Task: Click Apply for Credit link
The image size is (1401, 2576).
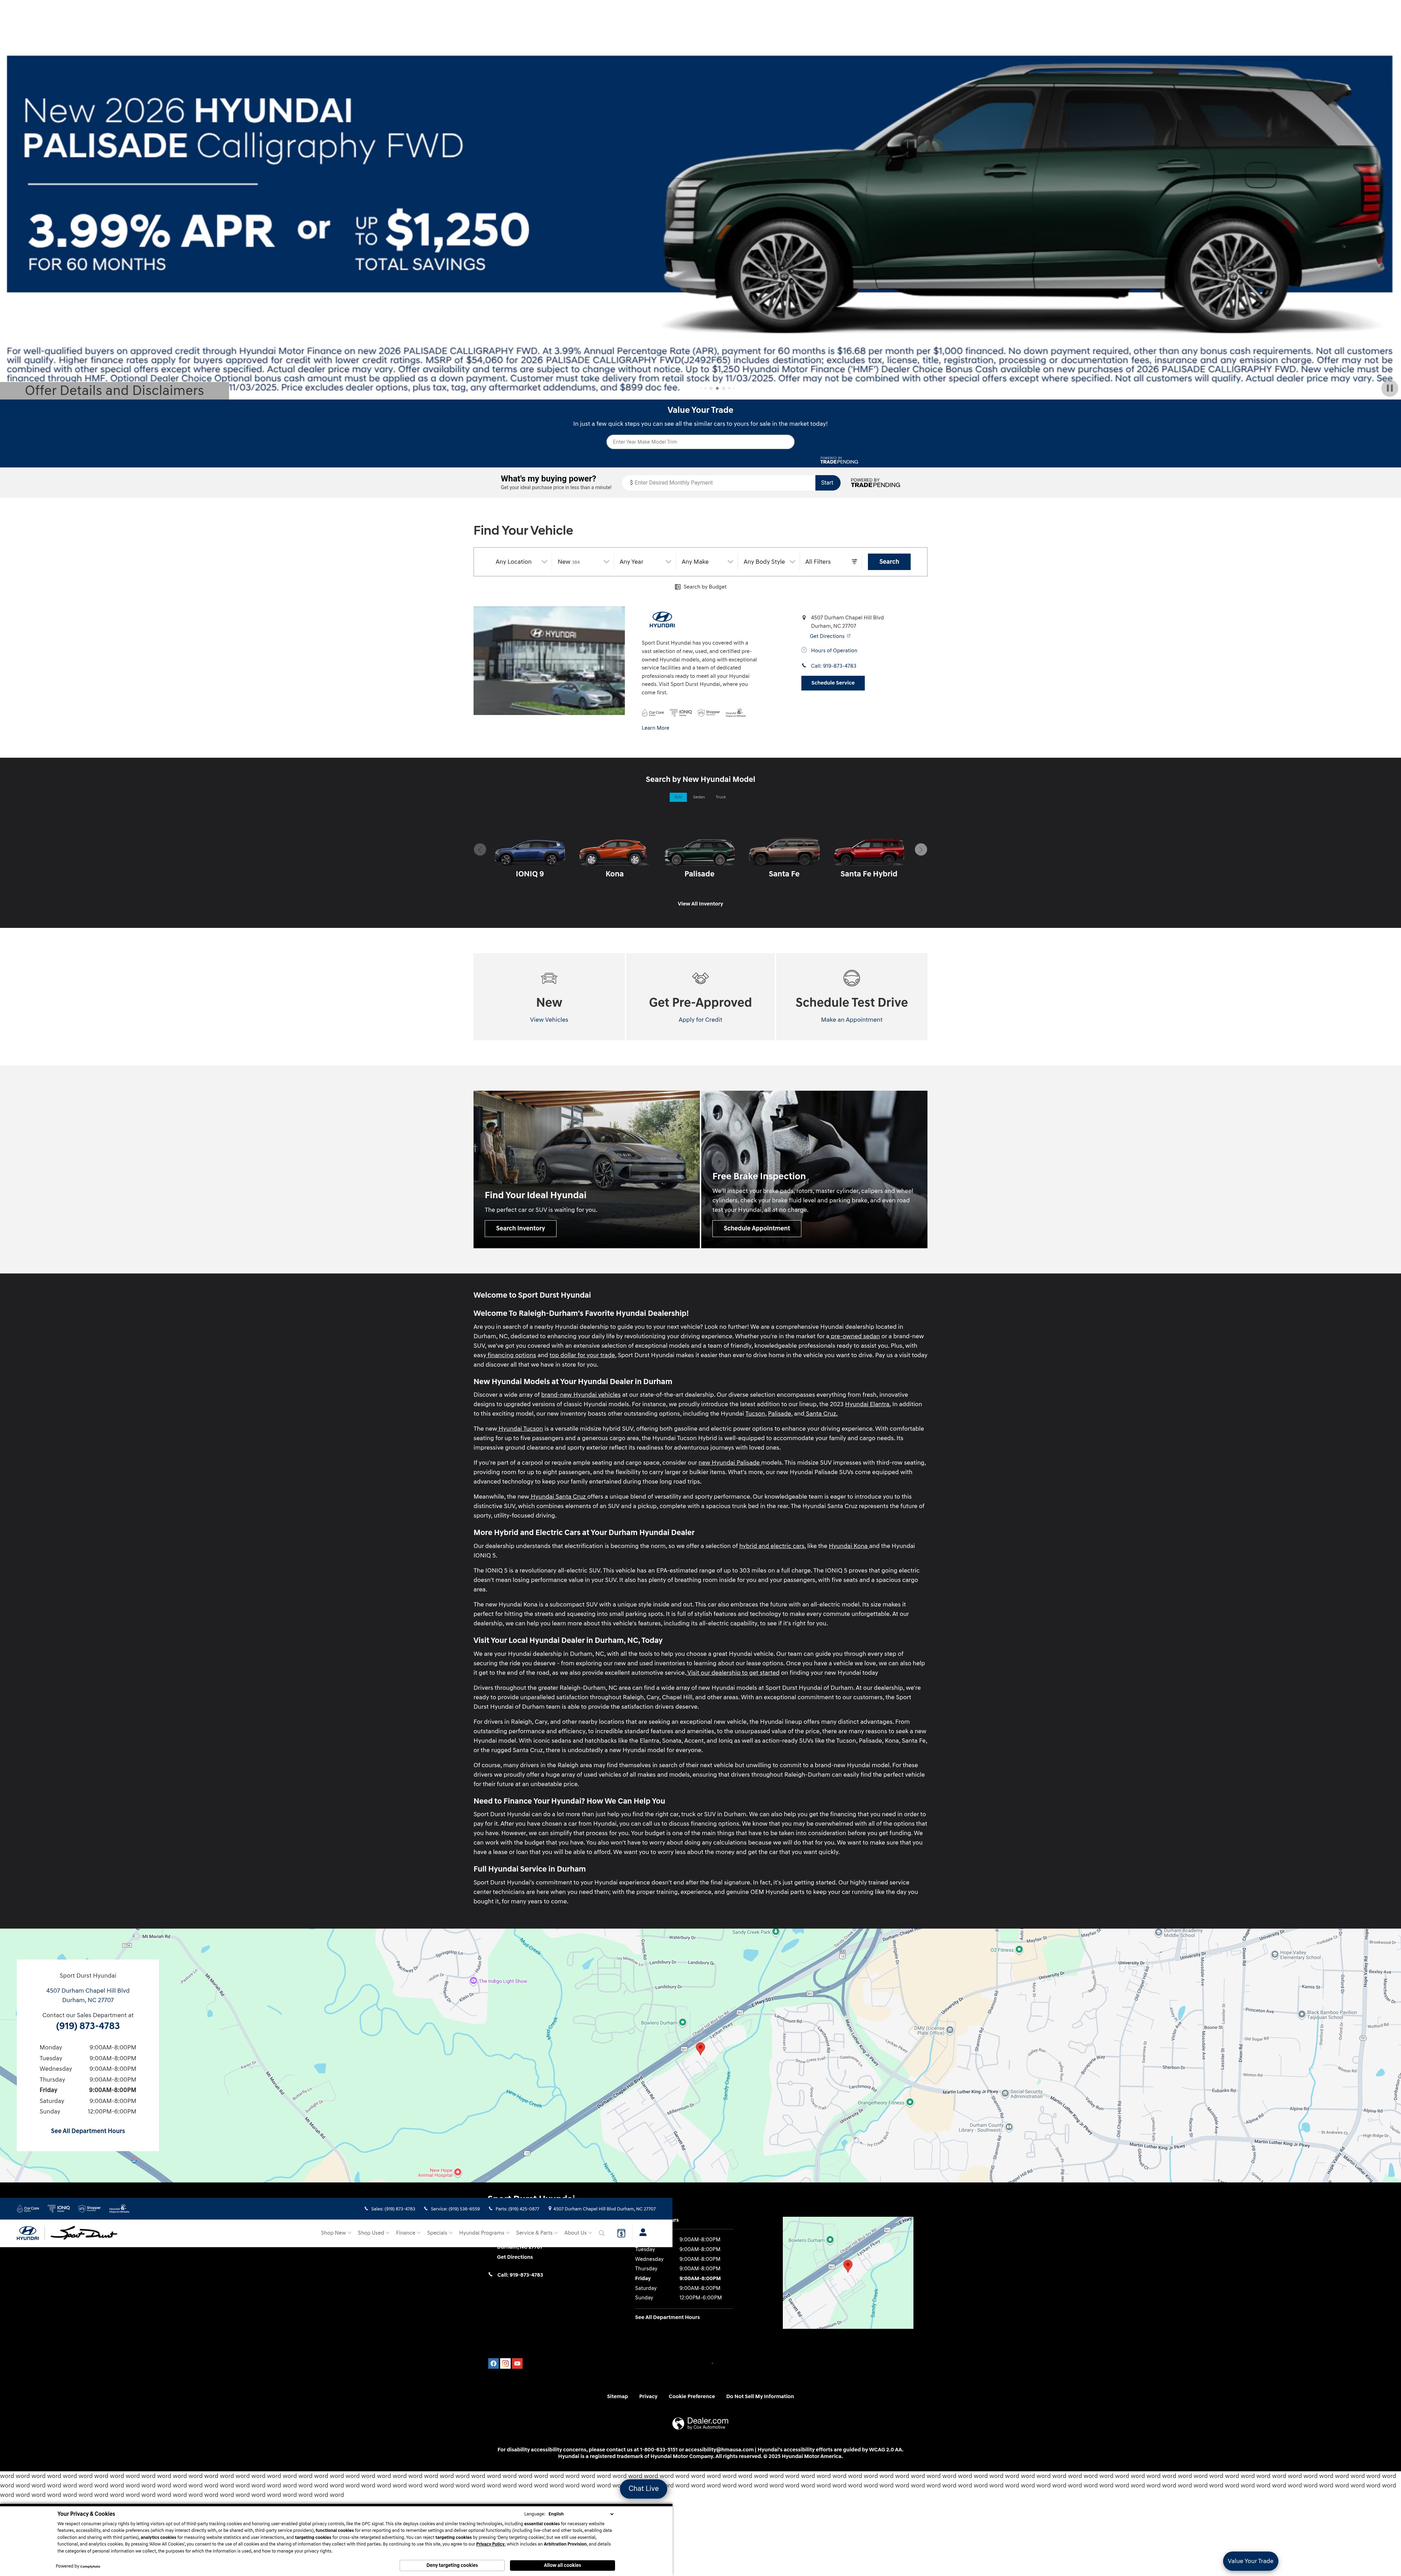Action: [x=700, y=1020]
